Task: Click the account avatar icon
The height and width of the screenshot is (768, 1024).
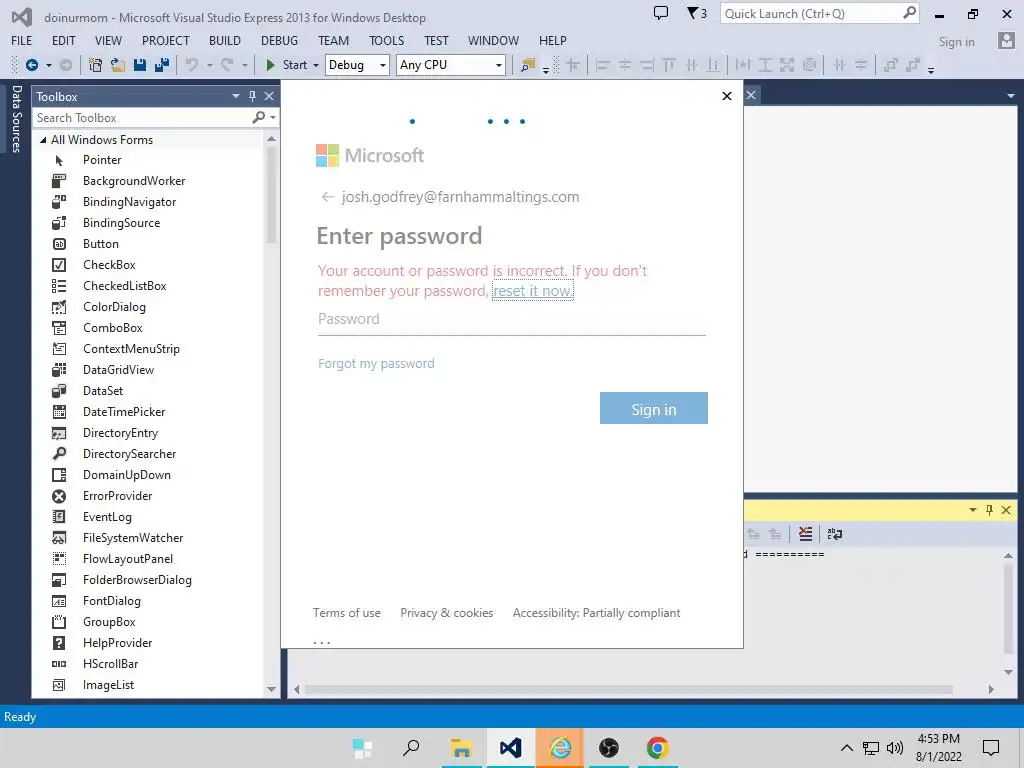Action: [x=1006, y=41]
